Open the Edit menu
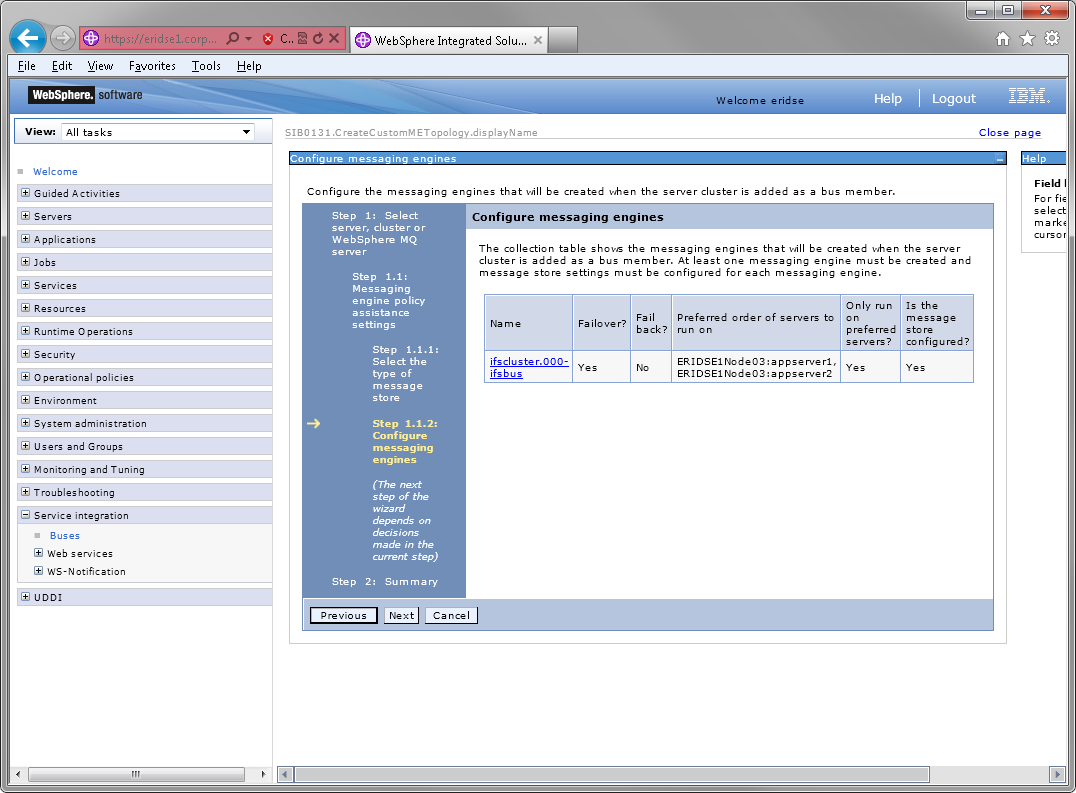This screenshot has width=1076, height=793. point(62,66)
